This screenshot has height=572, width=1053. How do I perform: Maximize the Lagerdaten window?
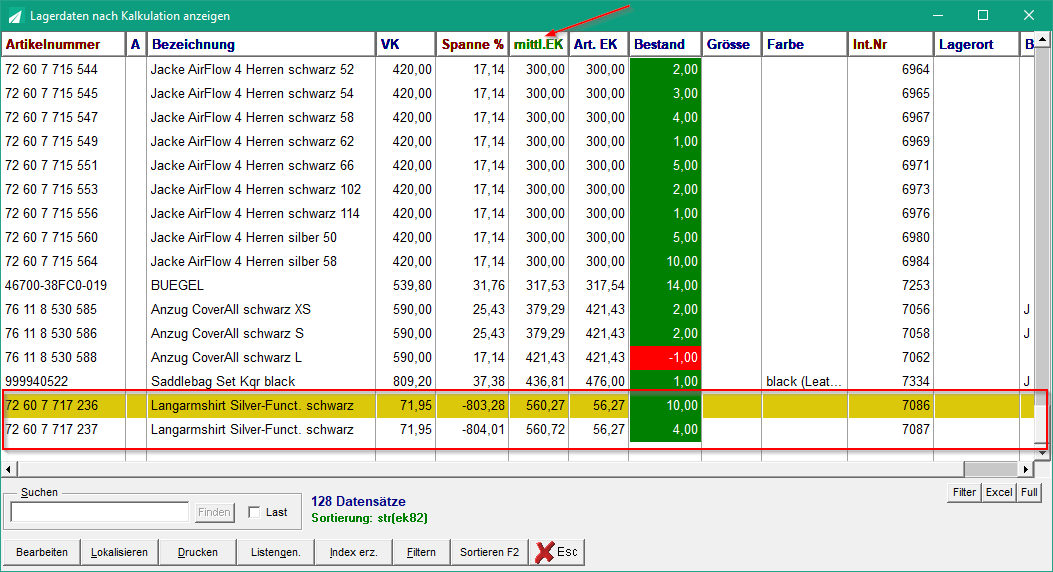pyautogui.click(x=982, y=15)
